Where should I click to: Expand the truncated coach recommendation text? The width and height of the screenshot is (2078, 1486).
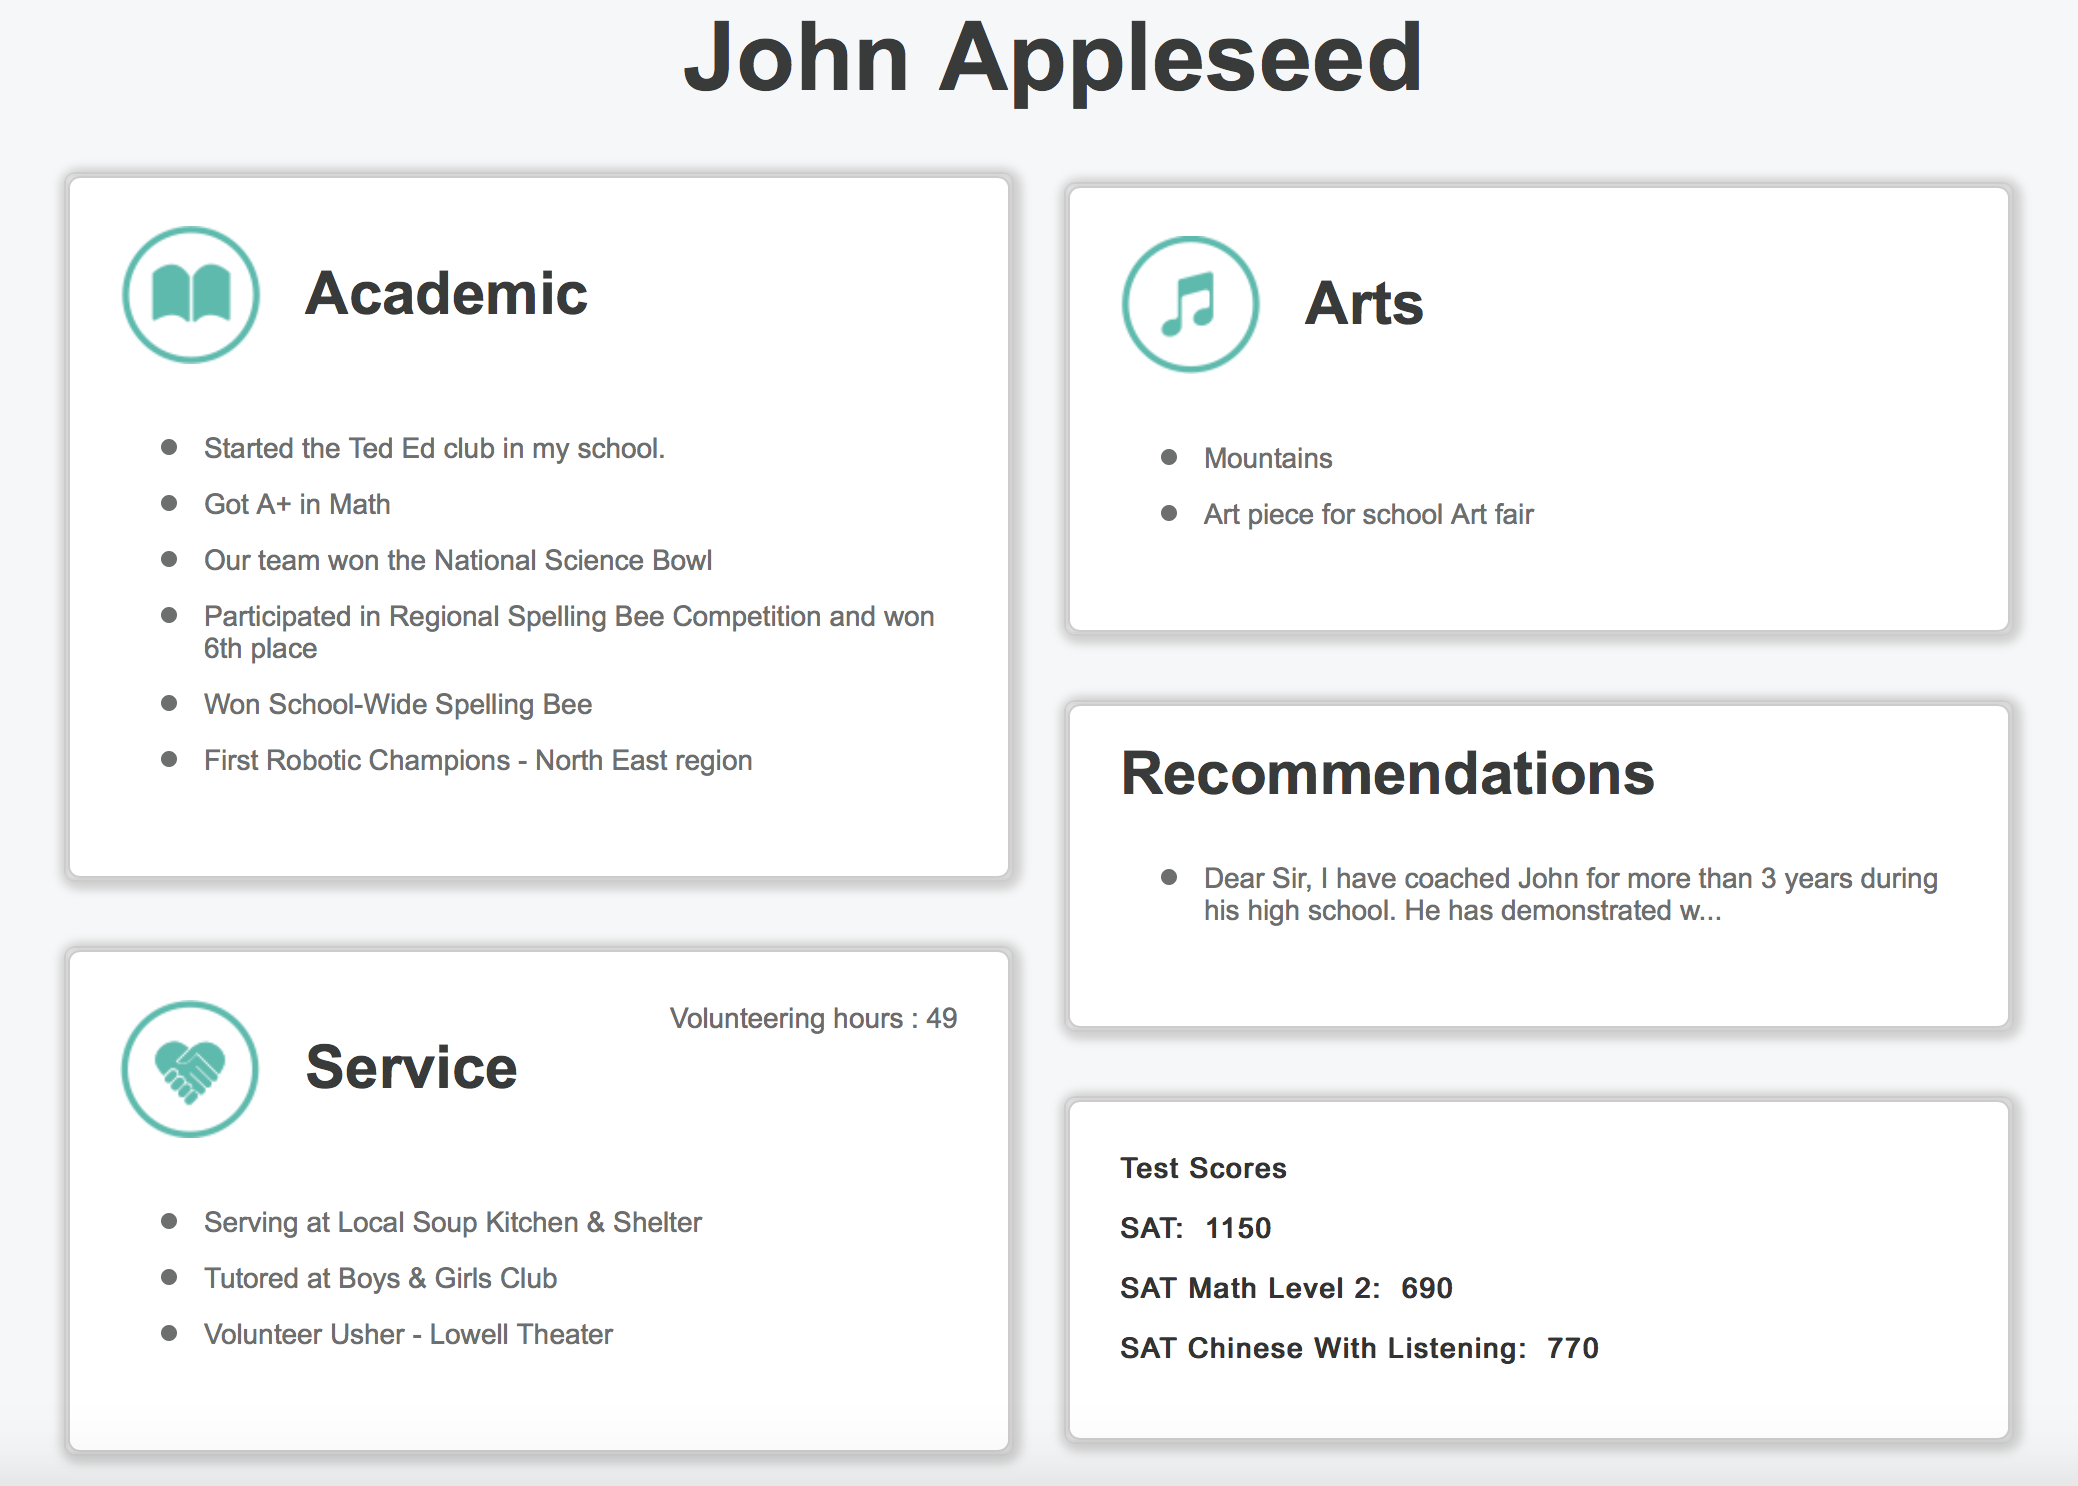(x=1570, y=894)
